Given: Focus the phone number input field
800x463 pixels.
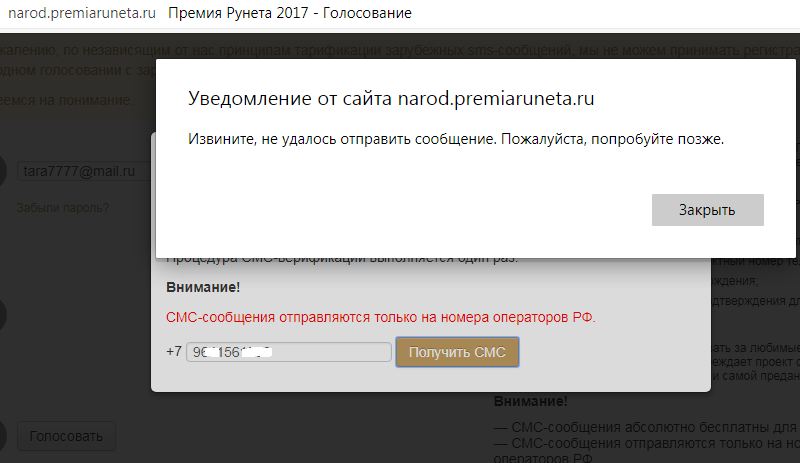Looking at the screenshot, I should (x=289, y=352).
